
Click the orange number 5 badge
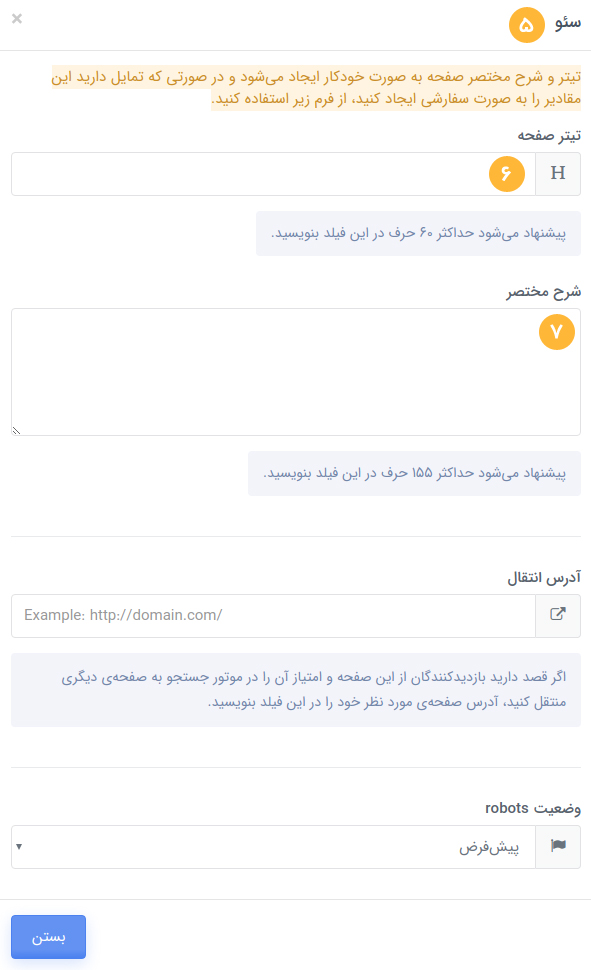pos(527,25)
